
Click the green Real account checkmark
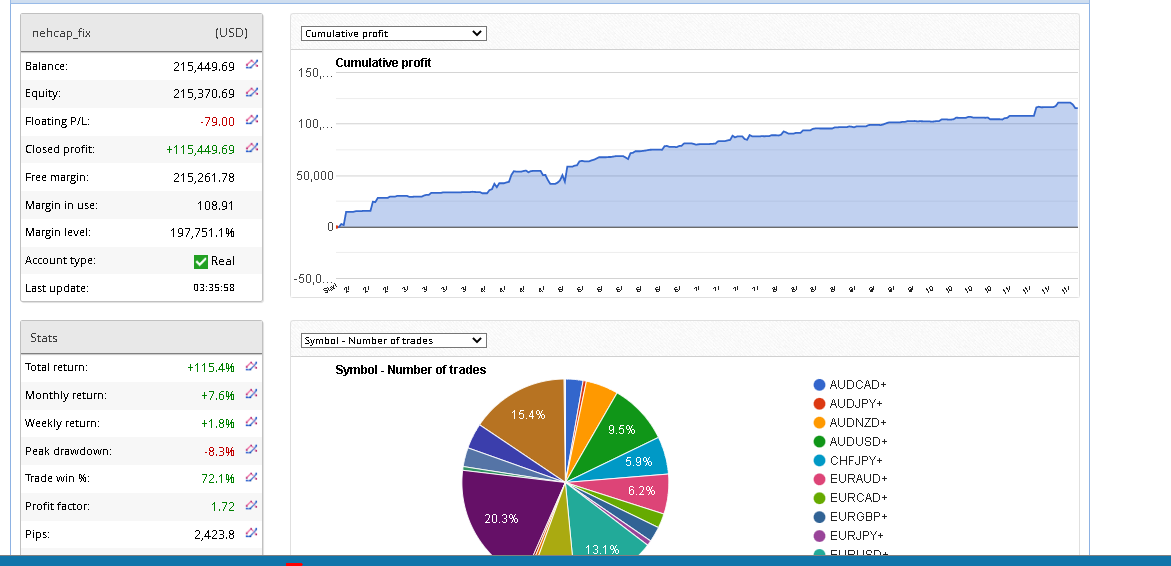coord(201,261)
